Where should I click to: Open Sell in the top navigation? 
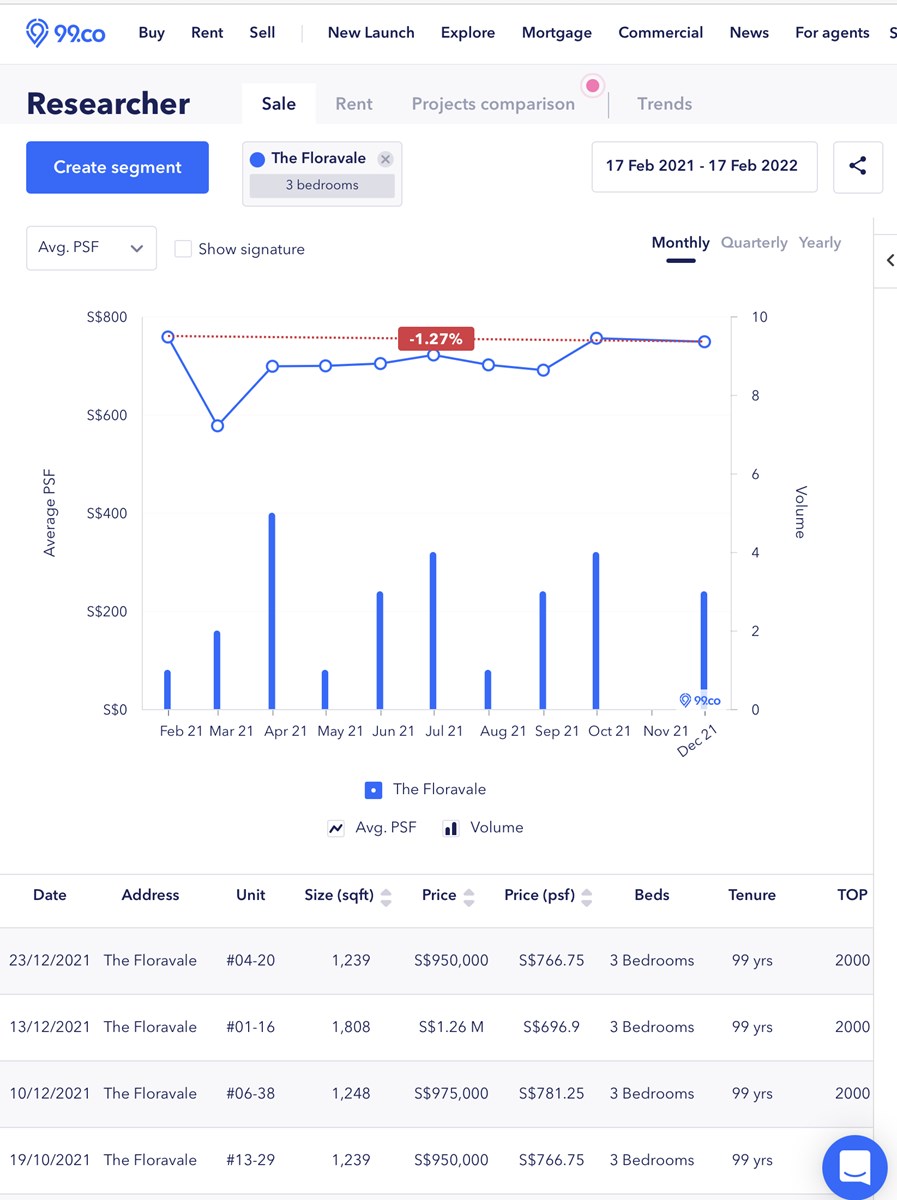point(262,33)
